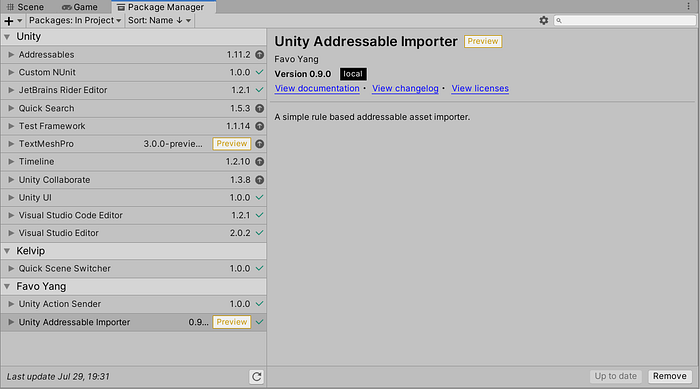Expand the Addressables package versions
This screenshot has height=389, width=700.
(x=11, y=54)
